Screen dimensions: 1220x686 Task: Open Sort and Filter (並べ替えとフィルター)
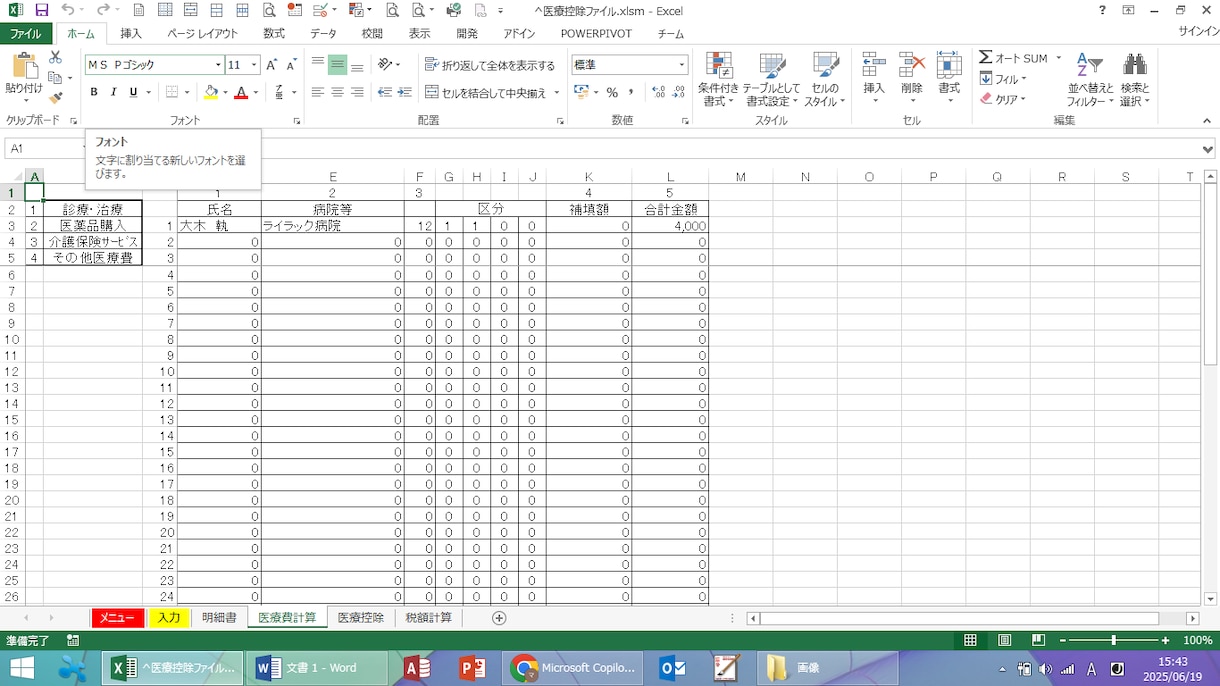pos(1090,79)
